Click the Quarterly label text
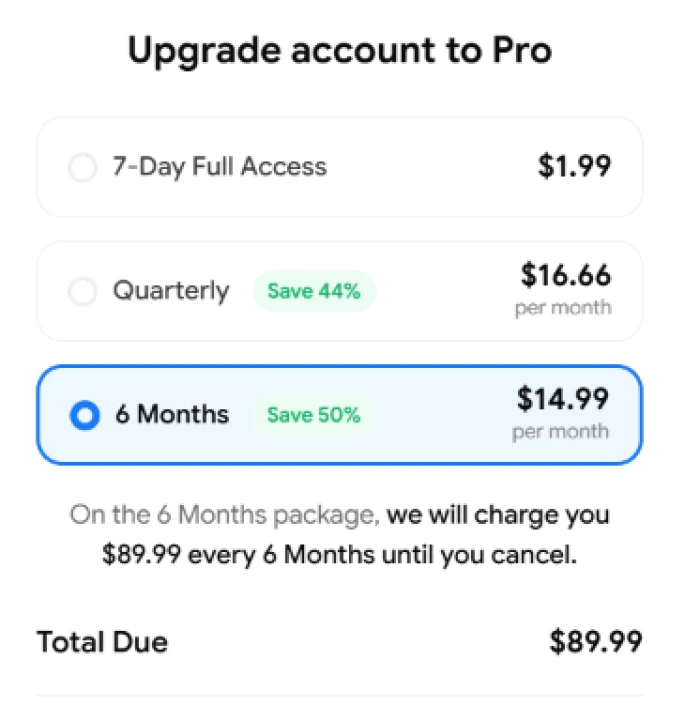 click(x=171, y=291)
